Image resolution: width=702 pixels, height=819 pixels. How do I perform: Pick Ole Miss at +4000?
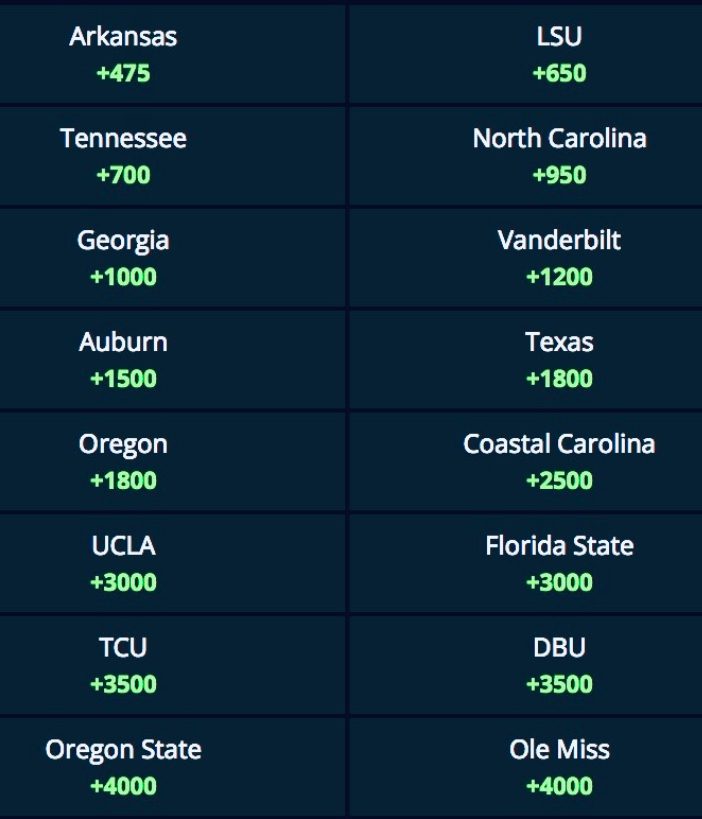(559, 767)
